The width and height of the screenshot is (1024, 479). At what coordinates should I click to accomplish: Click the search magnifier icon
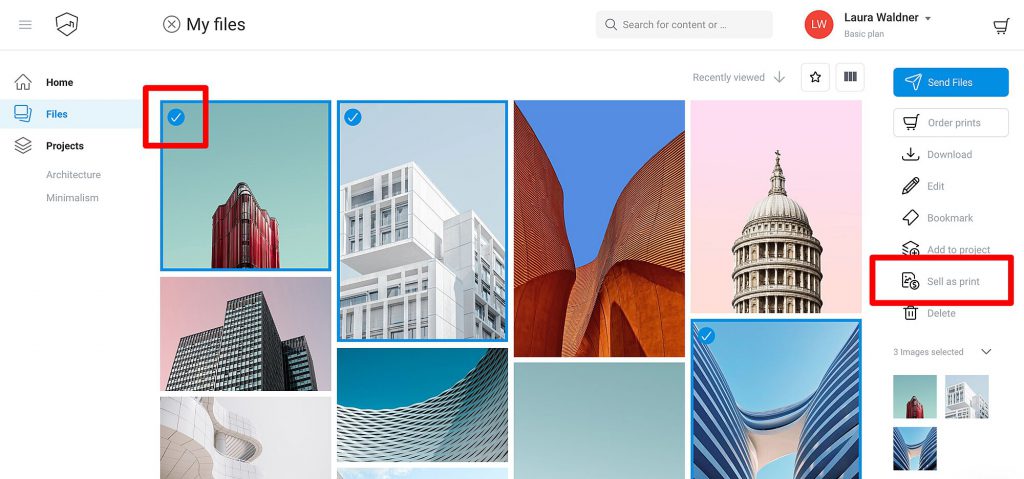pos(611,25)
